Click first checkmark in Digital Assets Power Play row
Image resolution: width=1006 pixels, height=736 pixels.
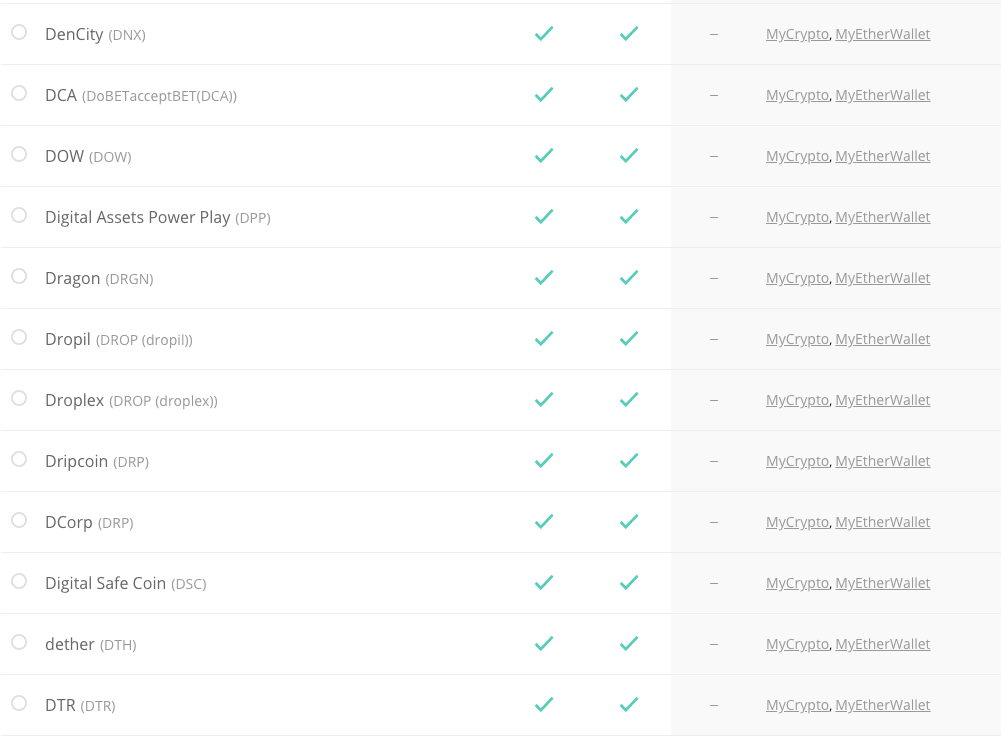click(544, 217)
